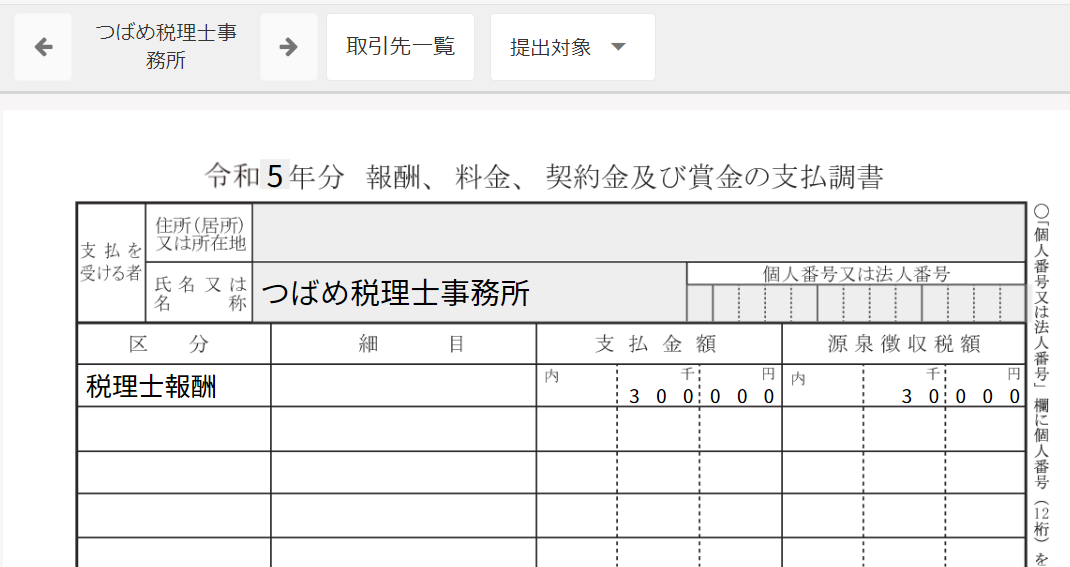Click the 支払金額 column header

point(659,343)
